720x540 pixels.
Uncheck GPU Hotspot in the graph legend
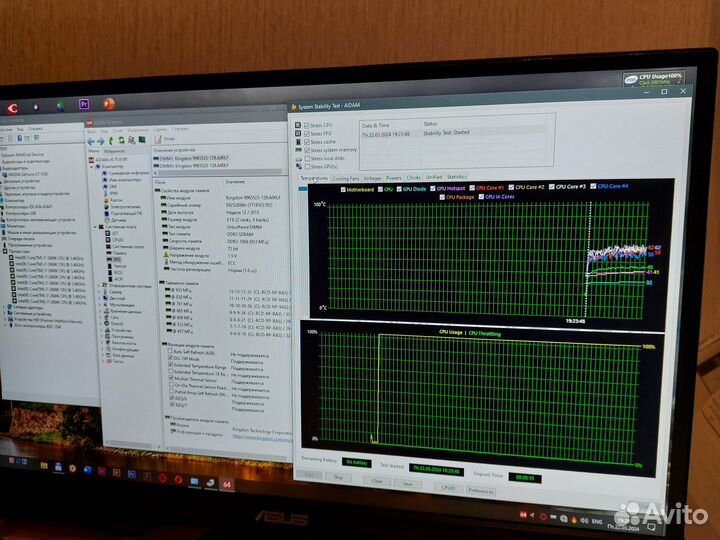433,189
